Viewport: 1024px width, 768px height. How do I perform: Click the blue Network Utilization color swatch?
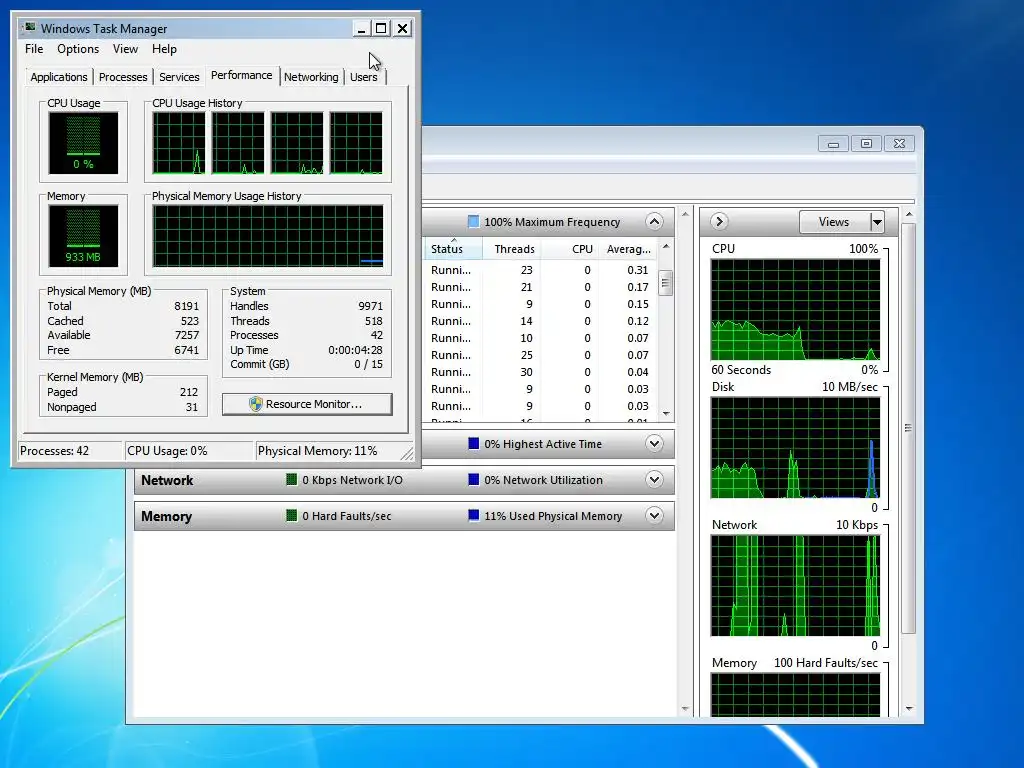click(474, 480)
